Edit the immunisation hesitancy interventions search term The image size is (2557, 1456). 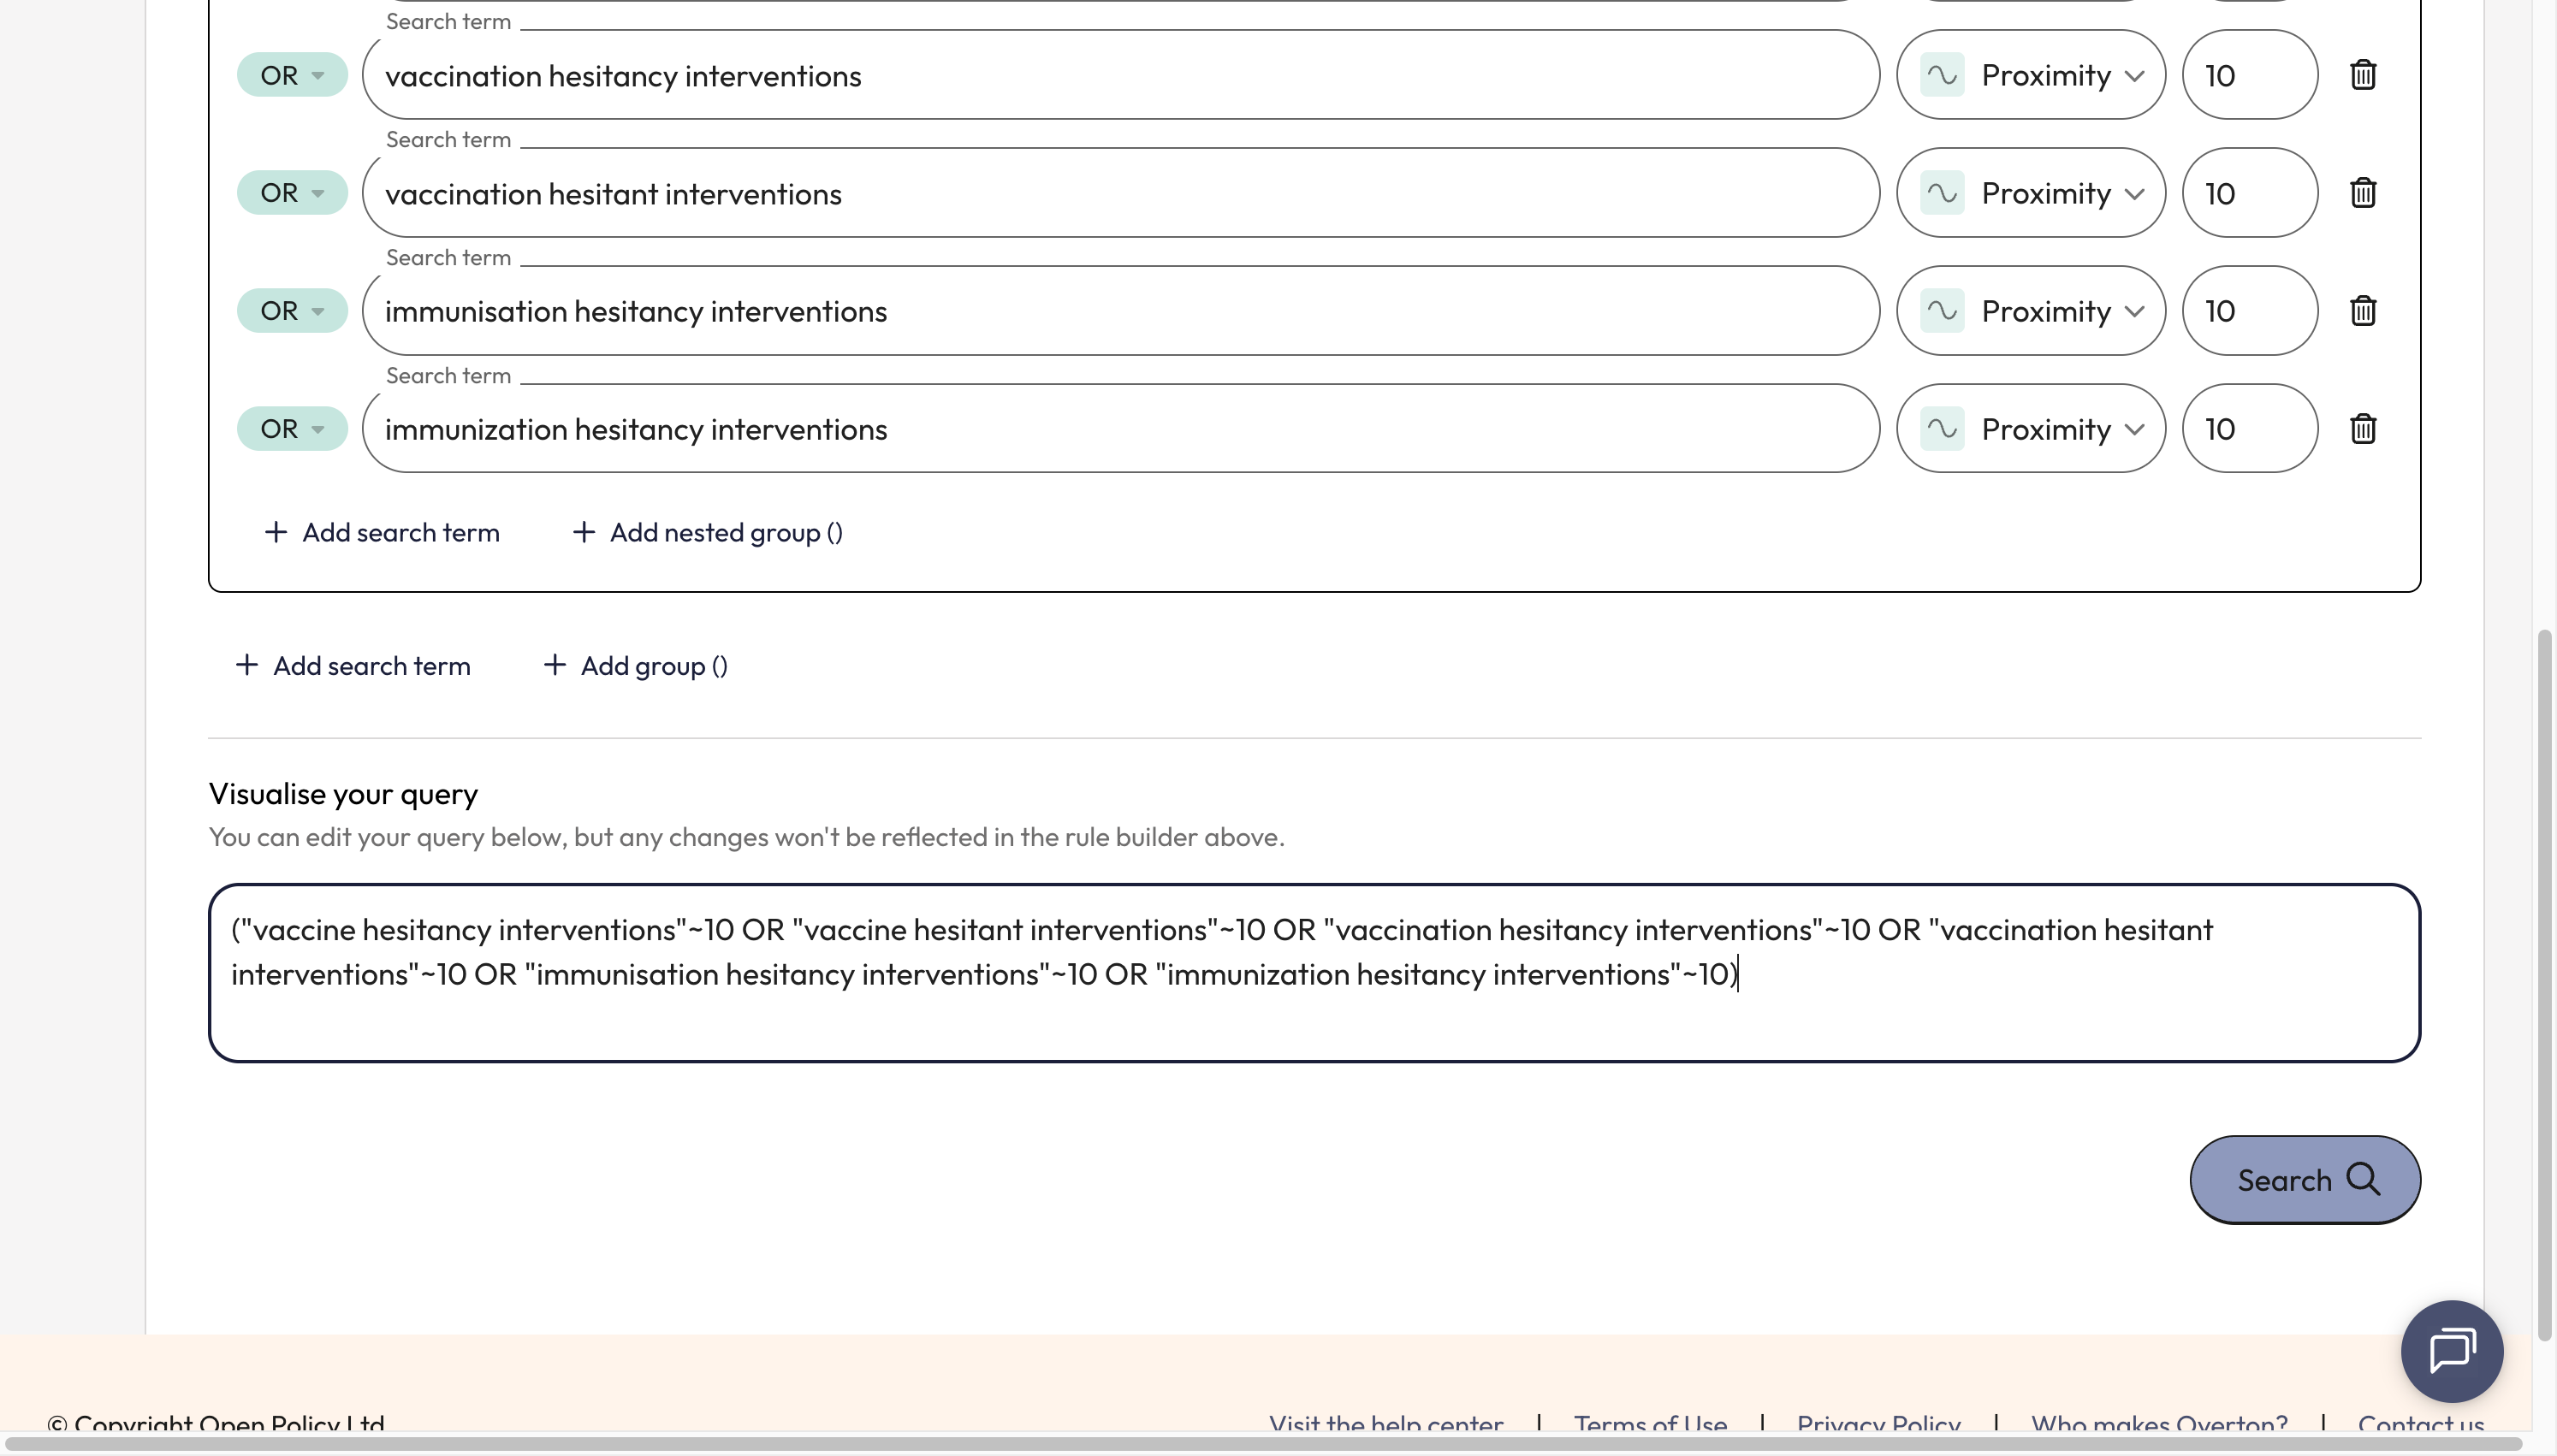tap(1121, 311)
